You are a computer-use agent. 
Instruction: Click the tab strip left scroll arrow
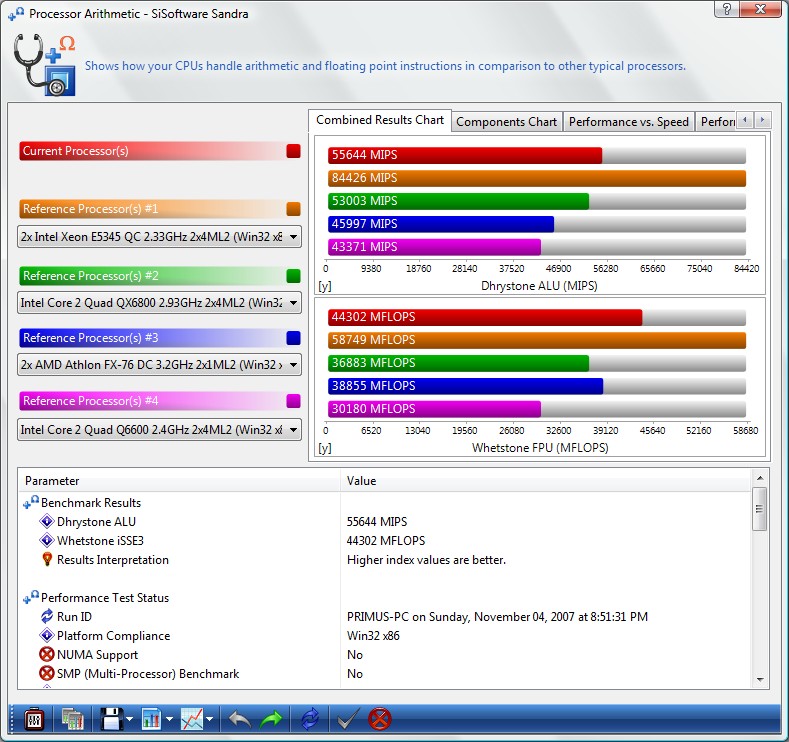(745, 120)
